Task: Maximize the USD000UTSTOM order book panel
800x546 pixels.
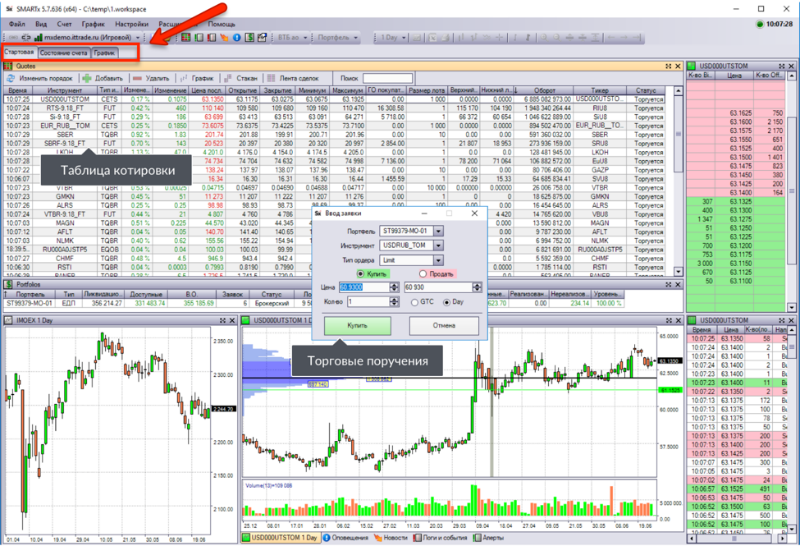Action: coord(782,66)
